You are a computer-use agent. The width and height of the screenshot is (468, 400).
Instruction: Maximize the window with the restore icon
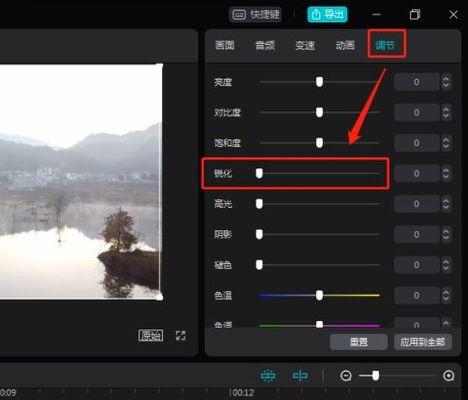[x=415, y=15]
